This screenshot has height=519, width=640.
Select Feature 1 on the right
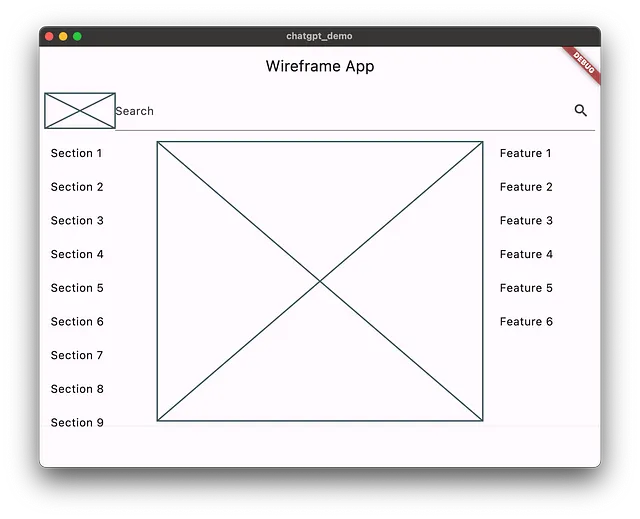526,153
